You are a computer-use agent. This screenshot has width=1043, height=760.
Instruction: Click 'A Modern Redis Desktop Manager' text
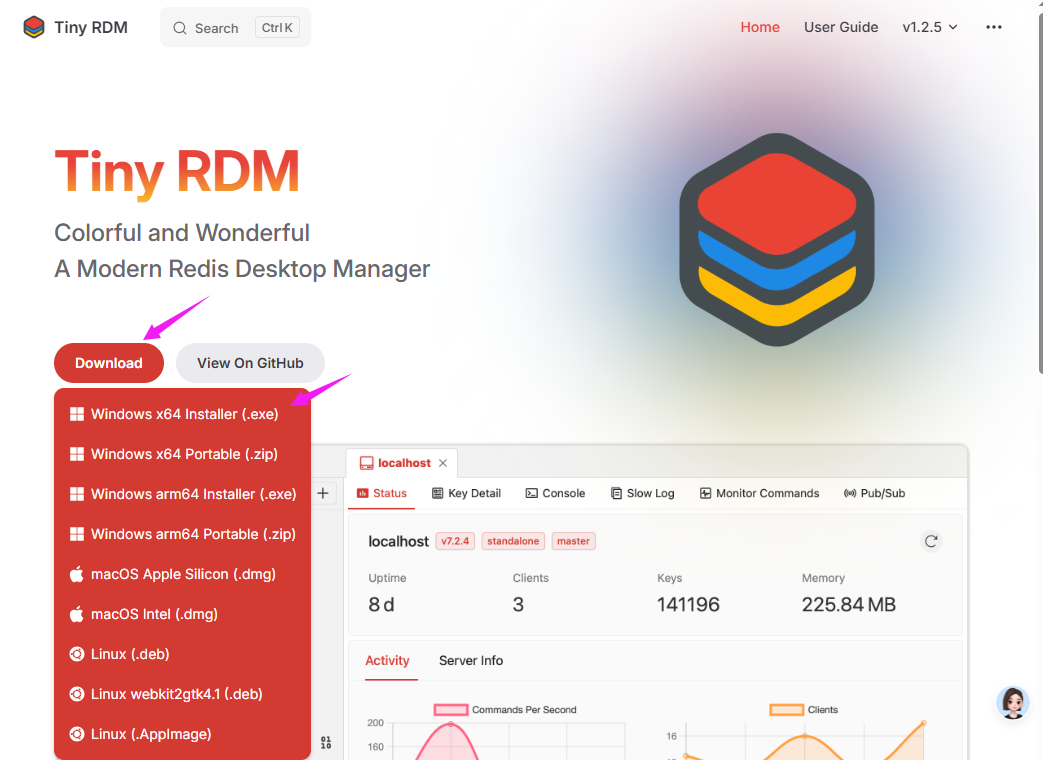(x=242, y=269)
